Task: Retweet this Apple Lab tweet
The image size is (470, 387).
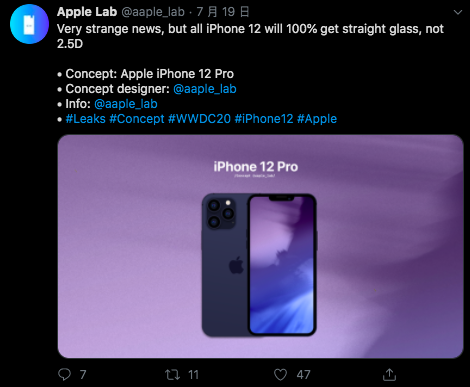Action: pos(173,375)
